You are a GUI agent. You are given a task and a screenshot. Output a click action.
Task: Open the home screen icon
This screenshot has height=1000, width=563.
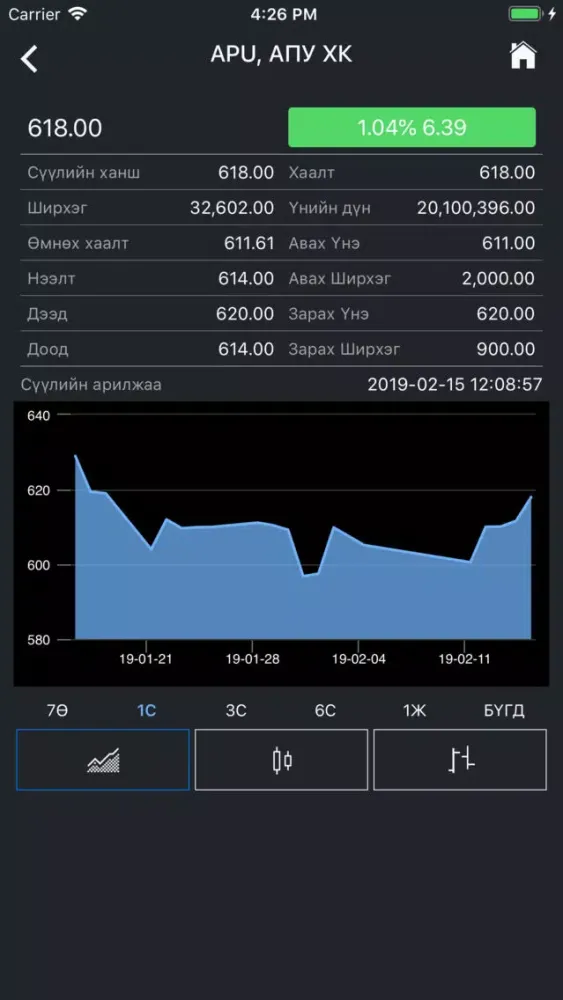[522, 55]
